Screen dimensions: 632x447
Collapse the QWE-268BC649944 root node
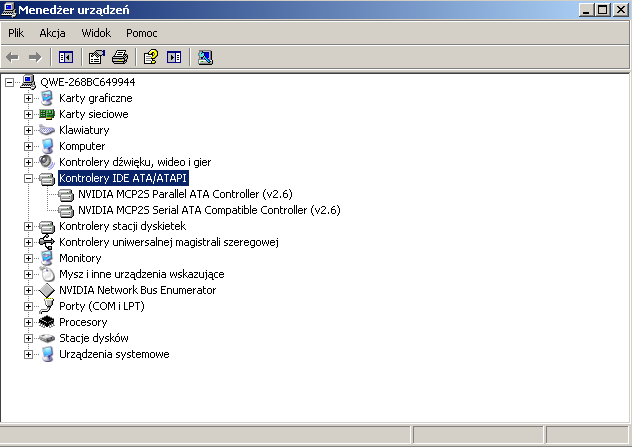coord(9,82)
